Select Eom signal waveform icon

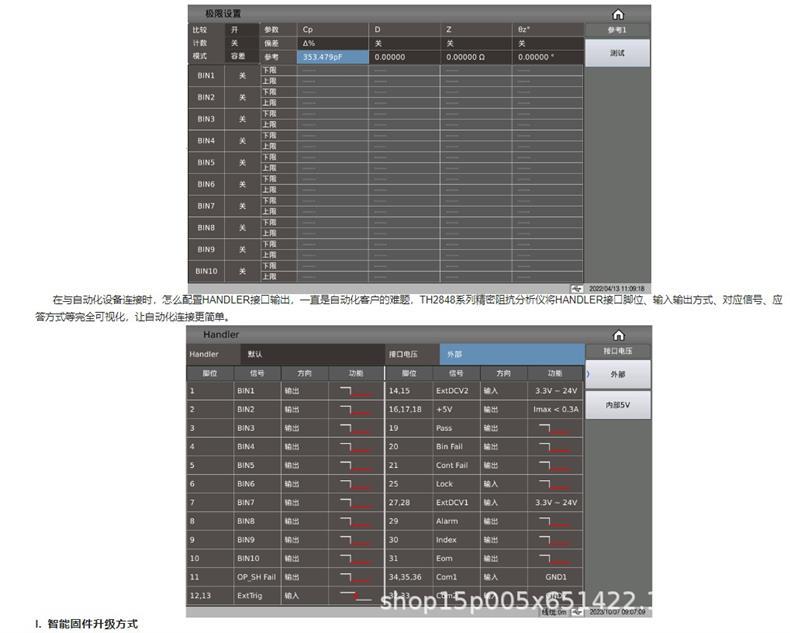point(555,559)
